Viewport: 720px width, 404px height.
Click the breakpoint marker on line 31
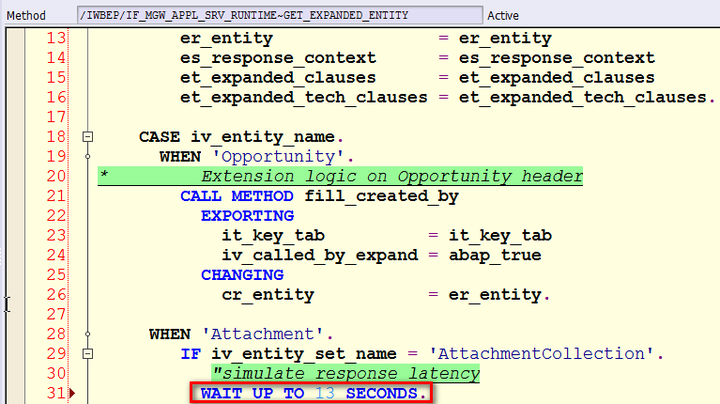coord(72,393)
